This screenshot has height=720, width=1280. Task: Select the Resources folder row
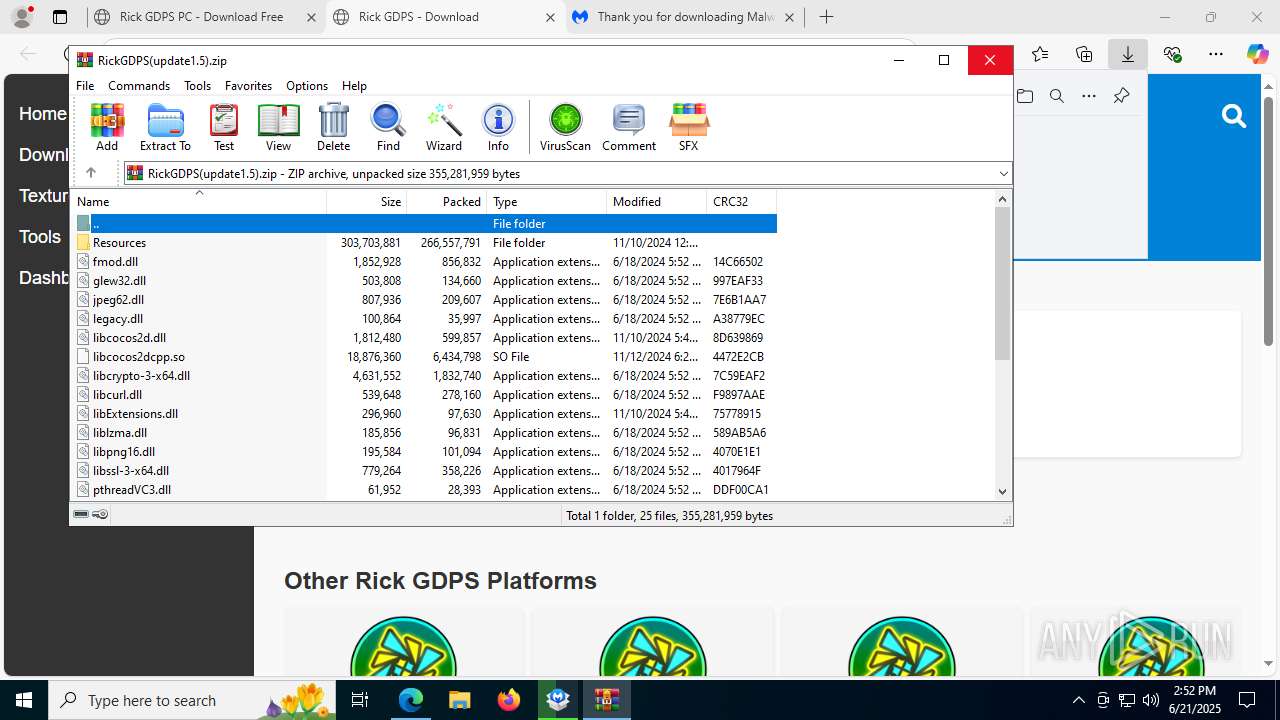pyautogui.click(x=425, y=243)
